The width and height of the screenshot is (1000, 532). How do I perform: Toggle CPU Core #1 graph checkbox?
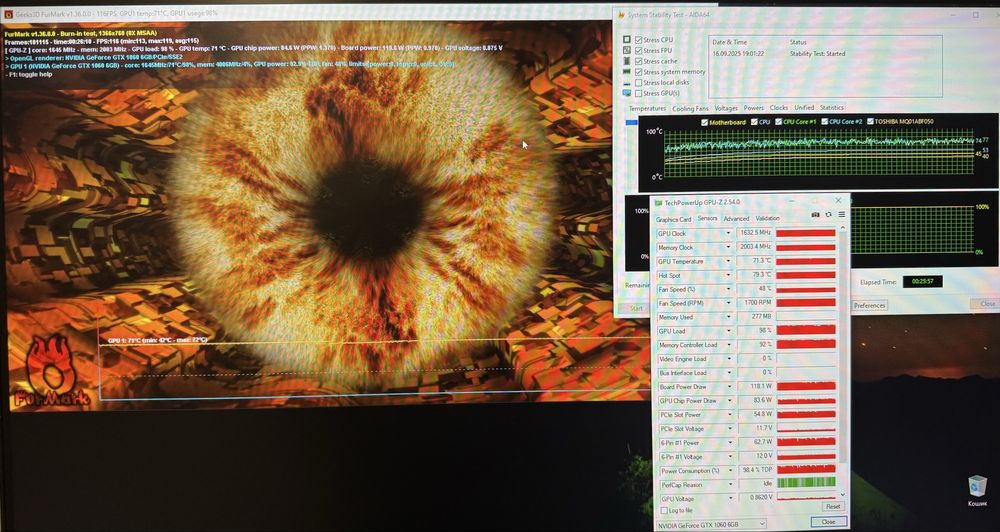(779, 121)
